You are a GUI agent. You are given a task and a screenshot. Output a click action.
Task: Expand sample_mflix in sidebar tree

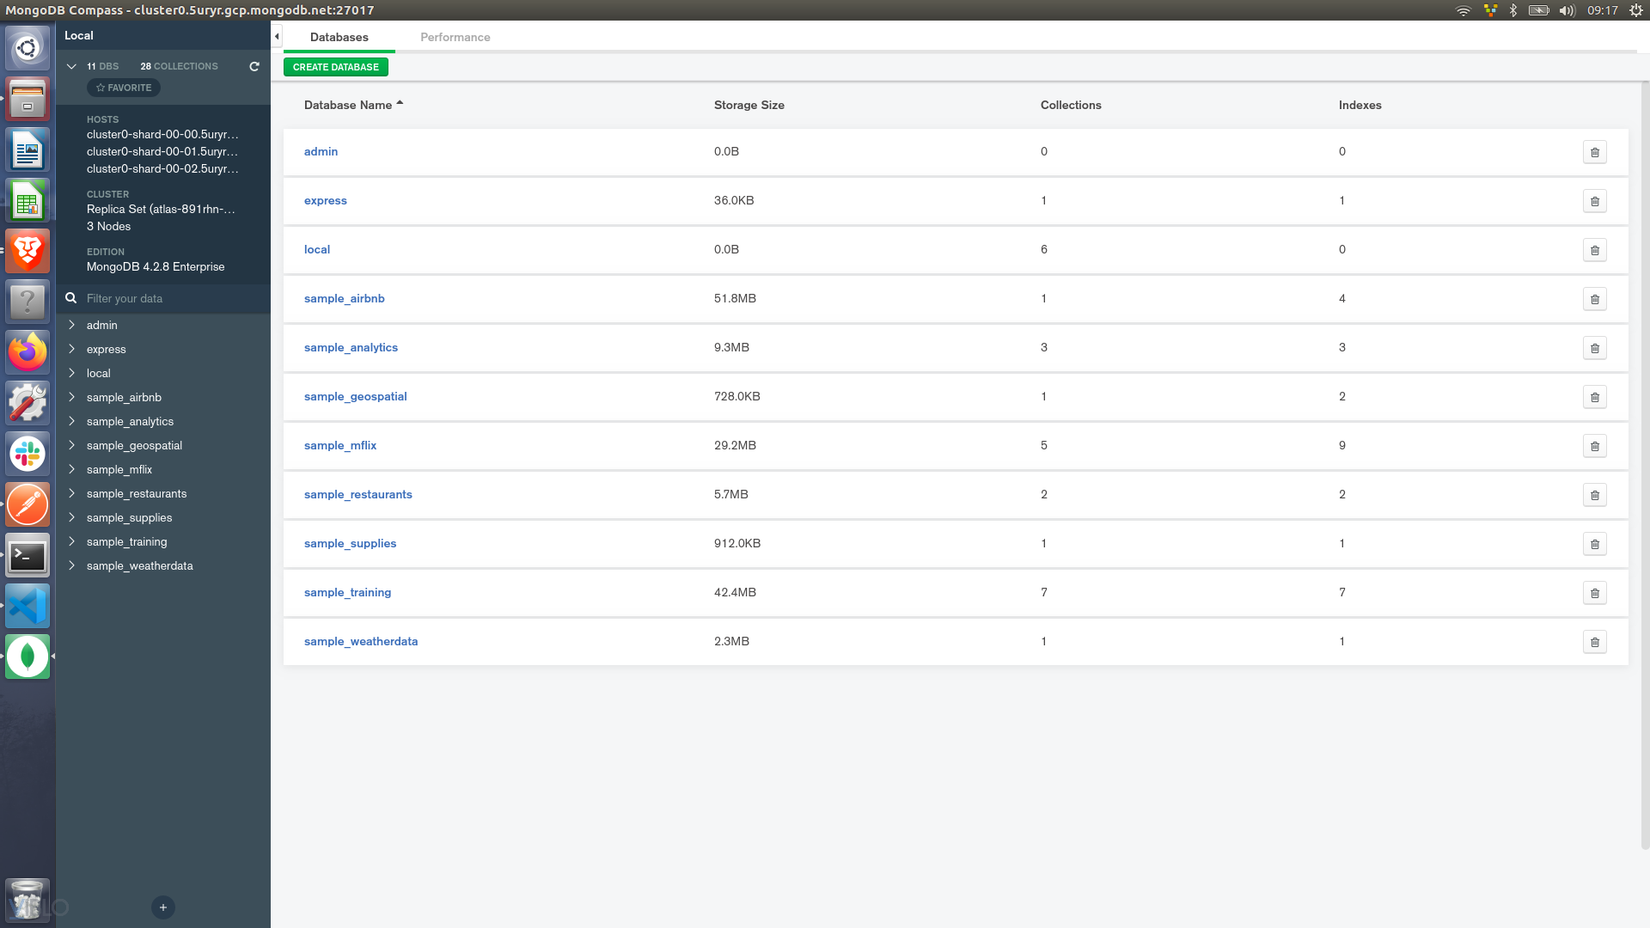click(x=72, y=469)
